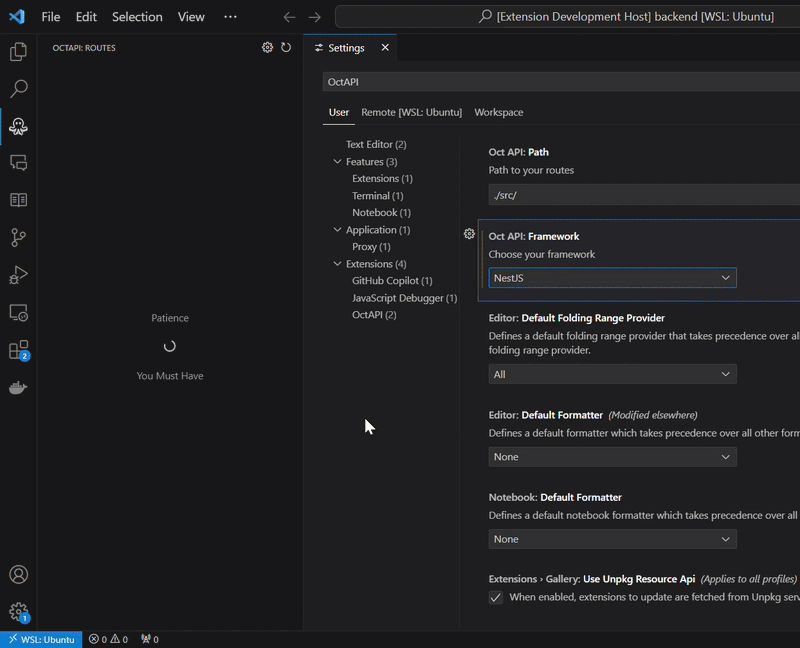This screenshot has height=648, width=800.
Task: Open the Selection menu
Action: click(137, 17)
